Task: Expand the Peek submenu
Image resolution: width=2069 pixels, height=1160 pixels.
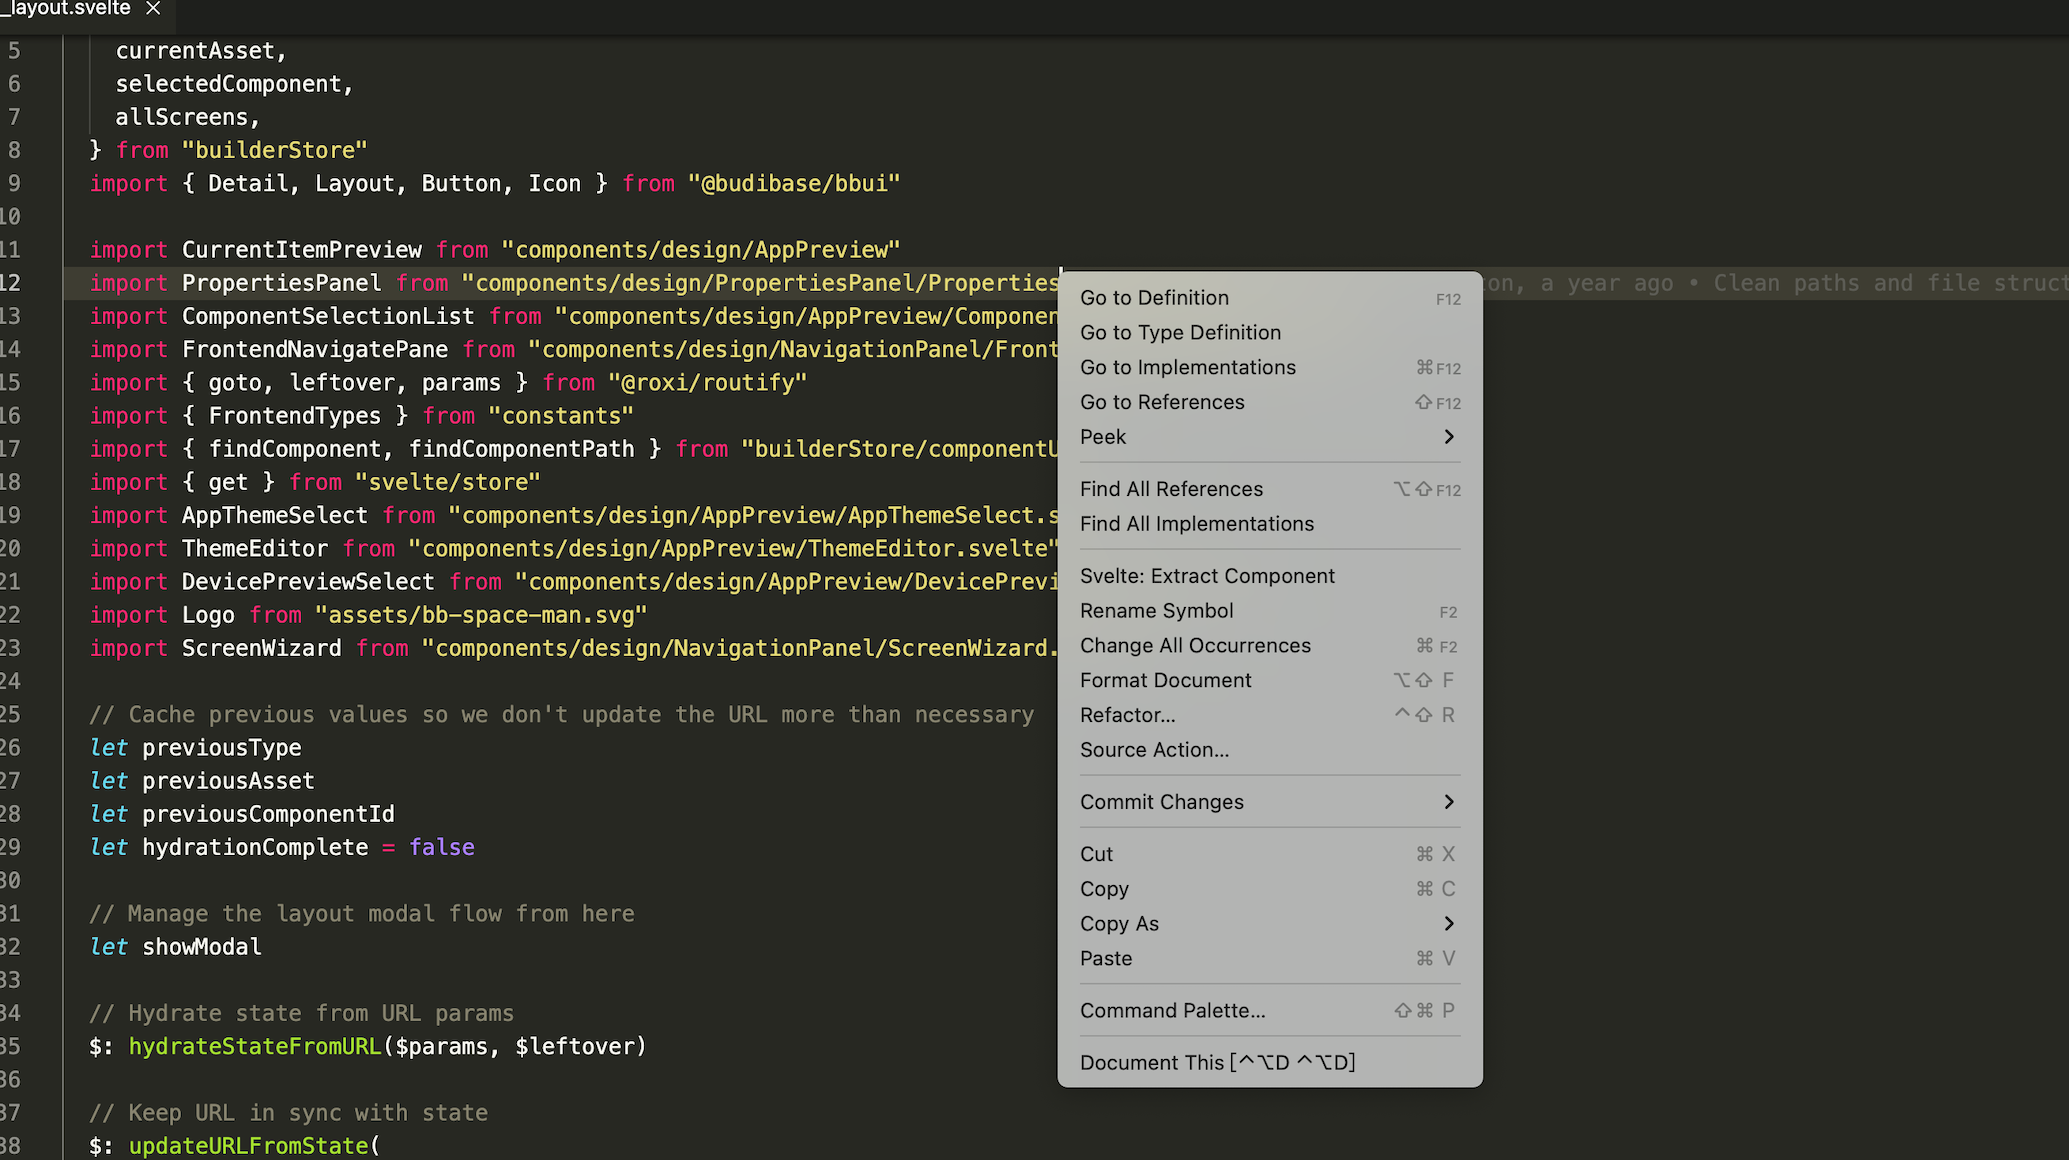Action: [x=1103, y=437]
